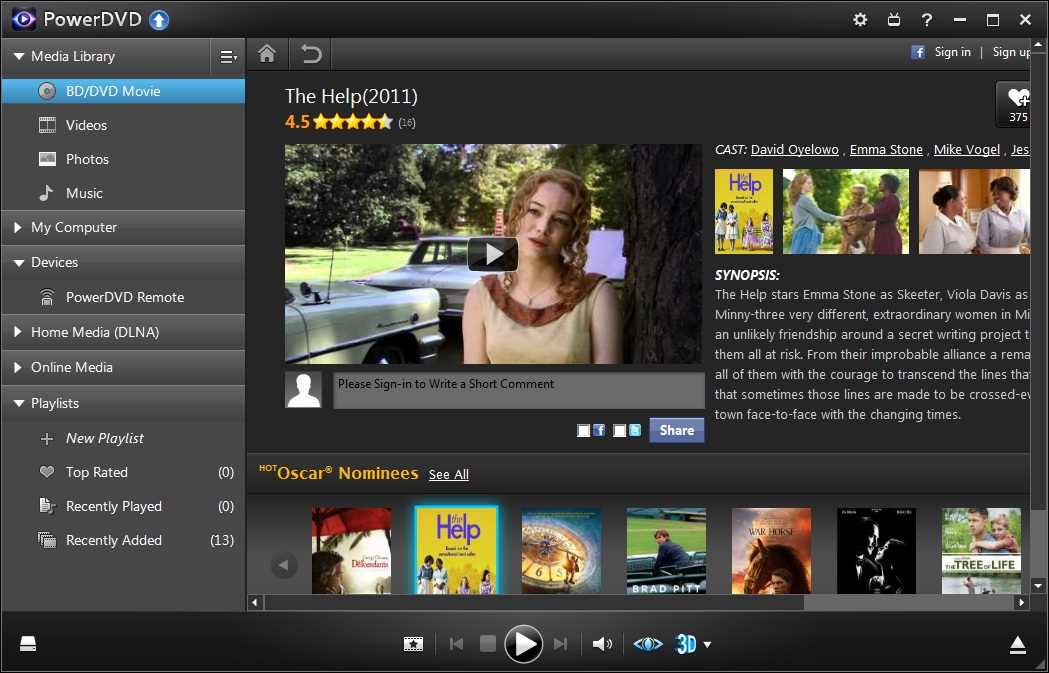This screenshot has width=1049, height=673.
Task: Click the back arrow button
Action: coord(310,54)
